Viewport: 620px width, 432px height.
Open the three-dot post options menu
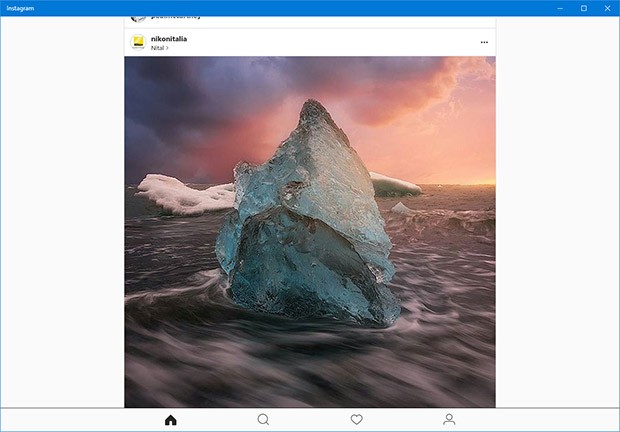tap(484, 42)
